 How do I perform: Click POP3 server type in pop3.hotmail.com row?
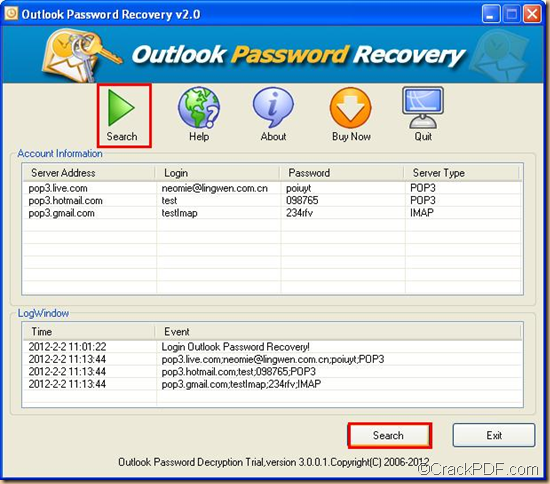pyautogui.click(x=423, y=200)
